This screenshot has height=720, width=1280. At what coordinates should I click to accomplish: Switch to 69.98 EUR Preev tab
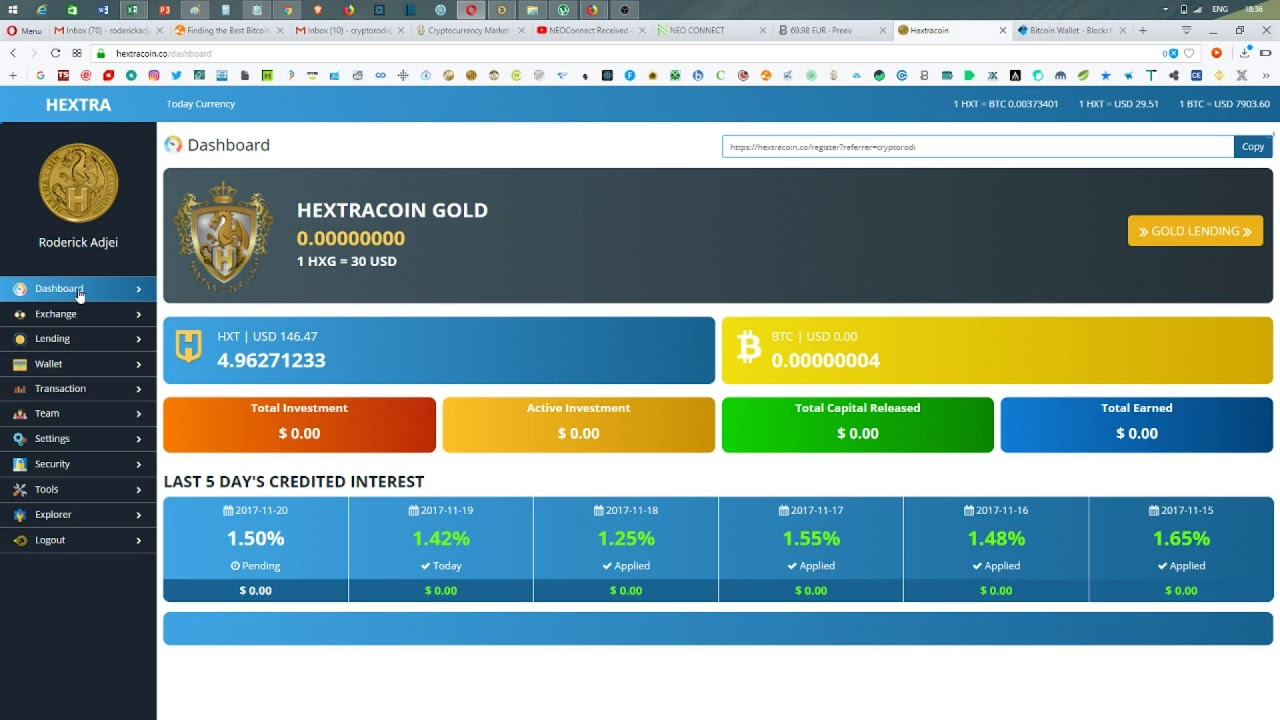tap(832, 31)
